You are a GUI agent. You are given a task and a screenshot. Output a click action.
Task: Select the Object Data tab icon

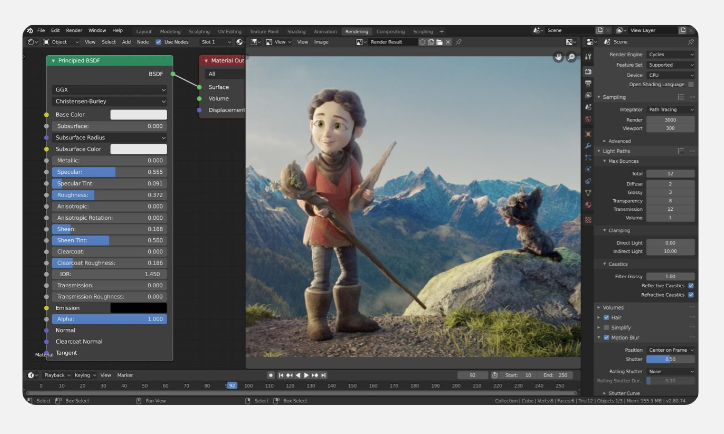[588, 193]
